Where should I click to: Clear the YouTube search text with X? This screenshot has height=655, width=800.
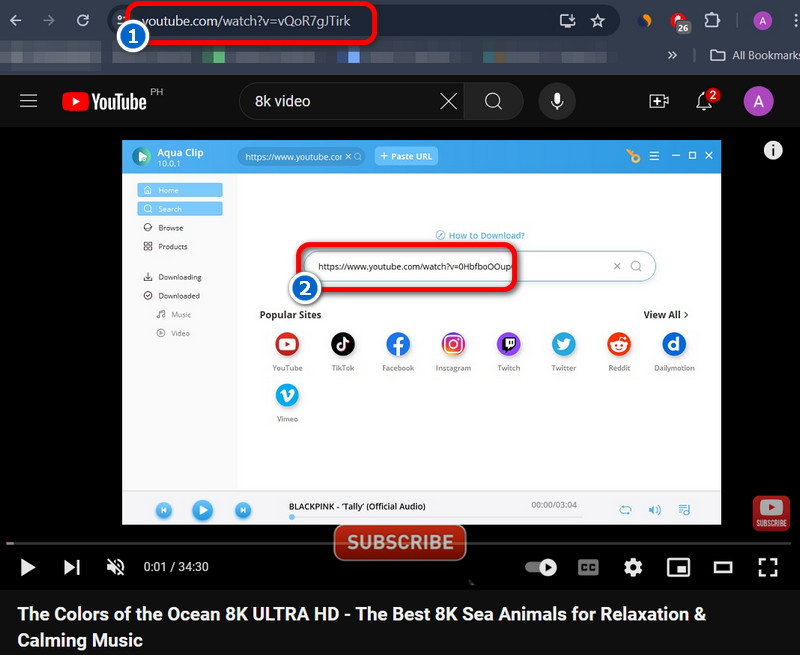(x=448, y=101)
